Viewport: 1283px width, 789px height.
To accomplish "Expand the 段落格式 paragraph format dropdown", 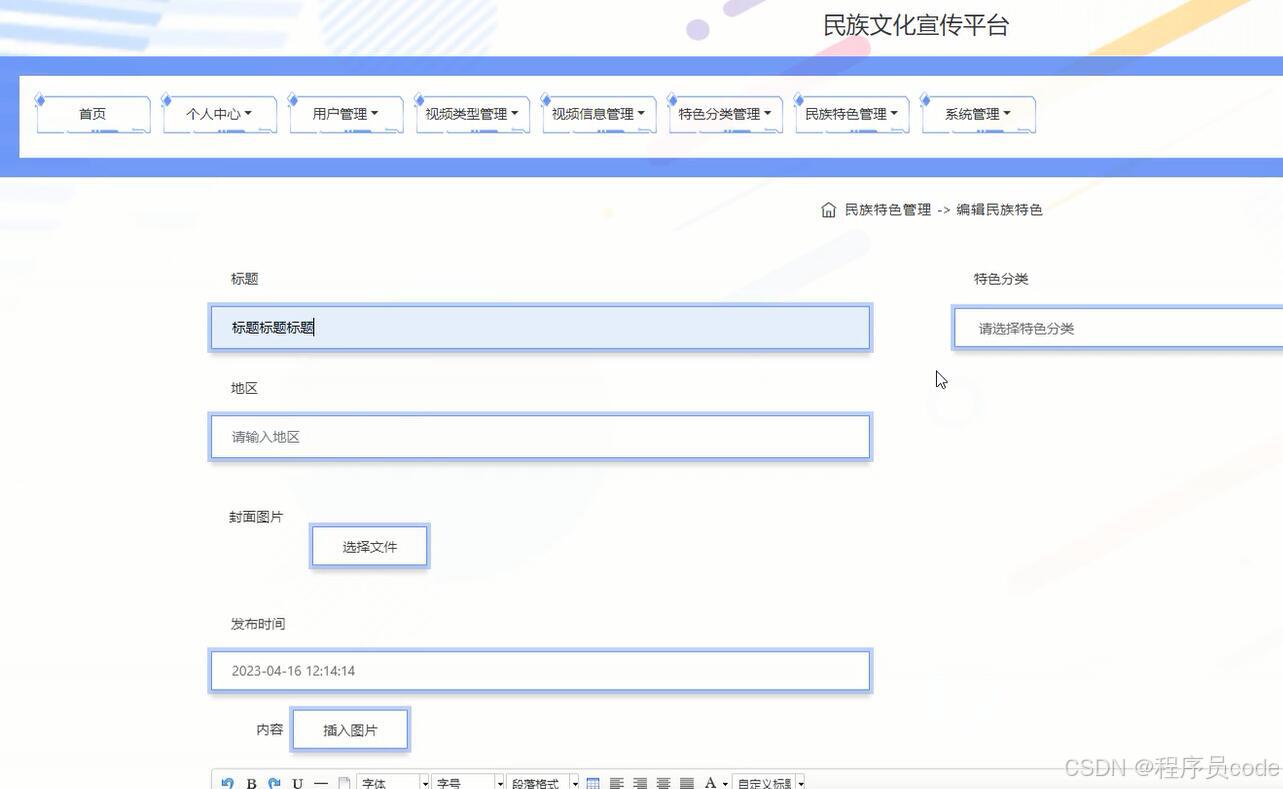I will coord(543,783).
